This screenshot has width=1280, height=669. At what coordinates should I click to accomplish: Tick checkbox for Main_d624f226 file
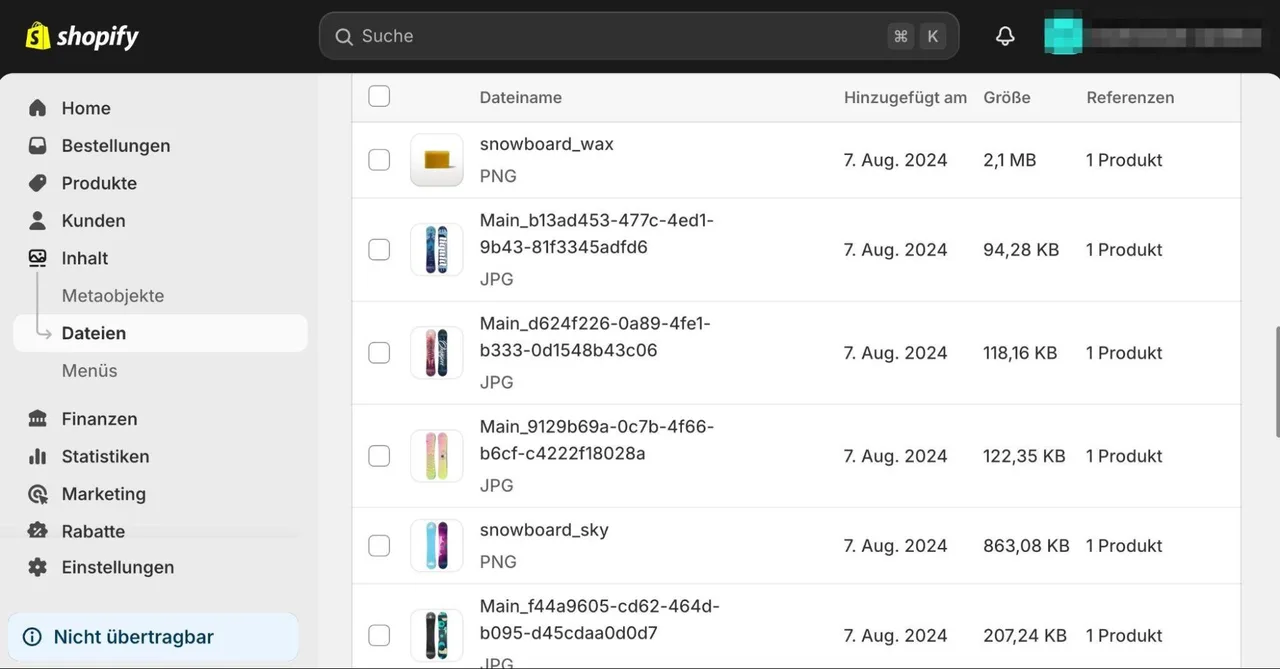(x=379, y=353)
